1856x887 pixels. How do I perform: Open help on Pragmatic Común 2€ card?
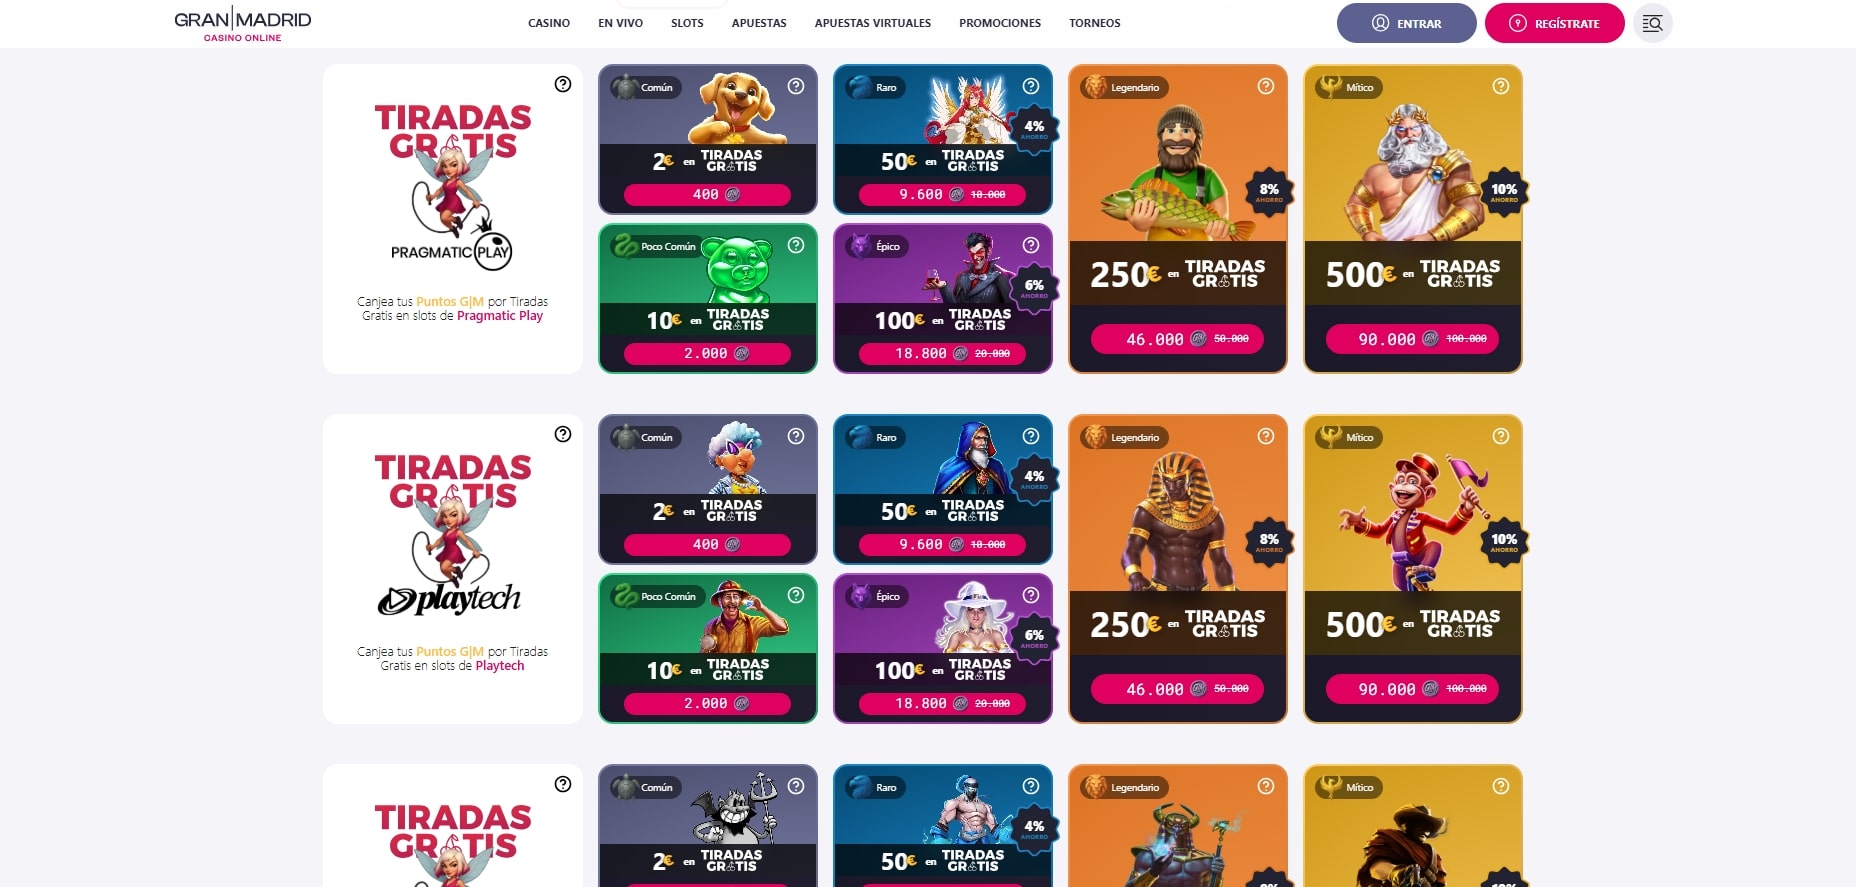[796, 86]
